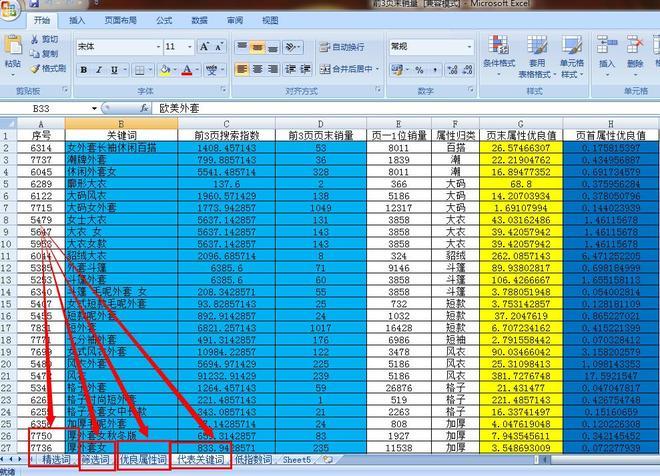Select all cells corner button
The image size is (660, 476).
[x=8, y=124]
